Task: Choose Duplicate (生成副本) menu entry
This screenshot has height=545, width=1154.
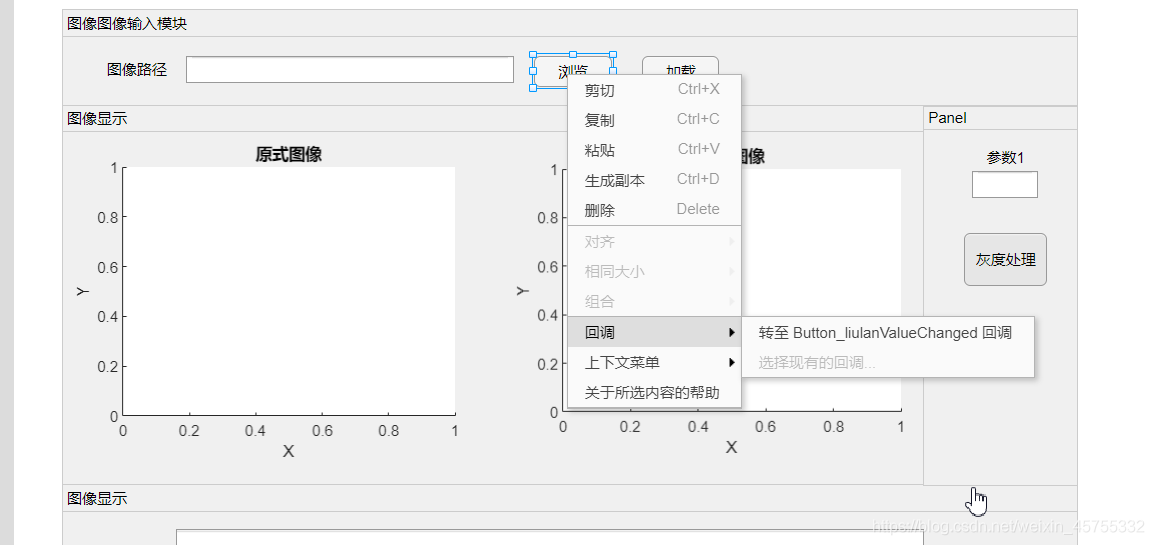Action: 654,180
